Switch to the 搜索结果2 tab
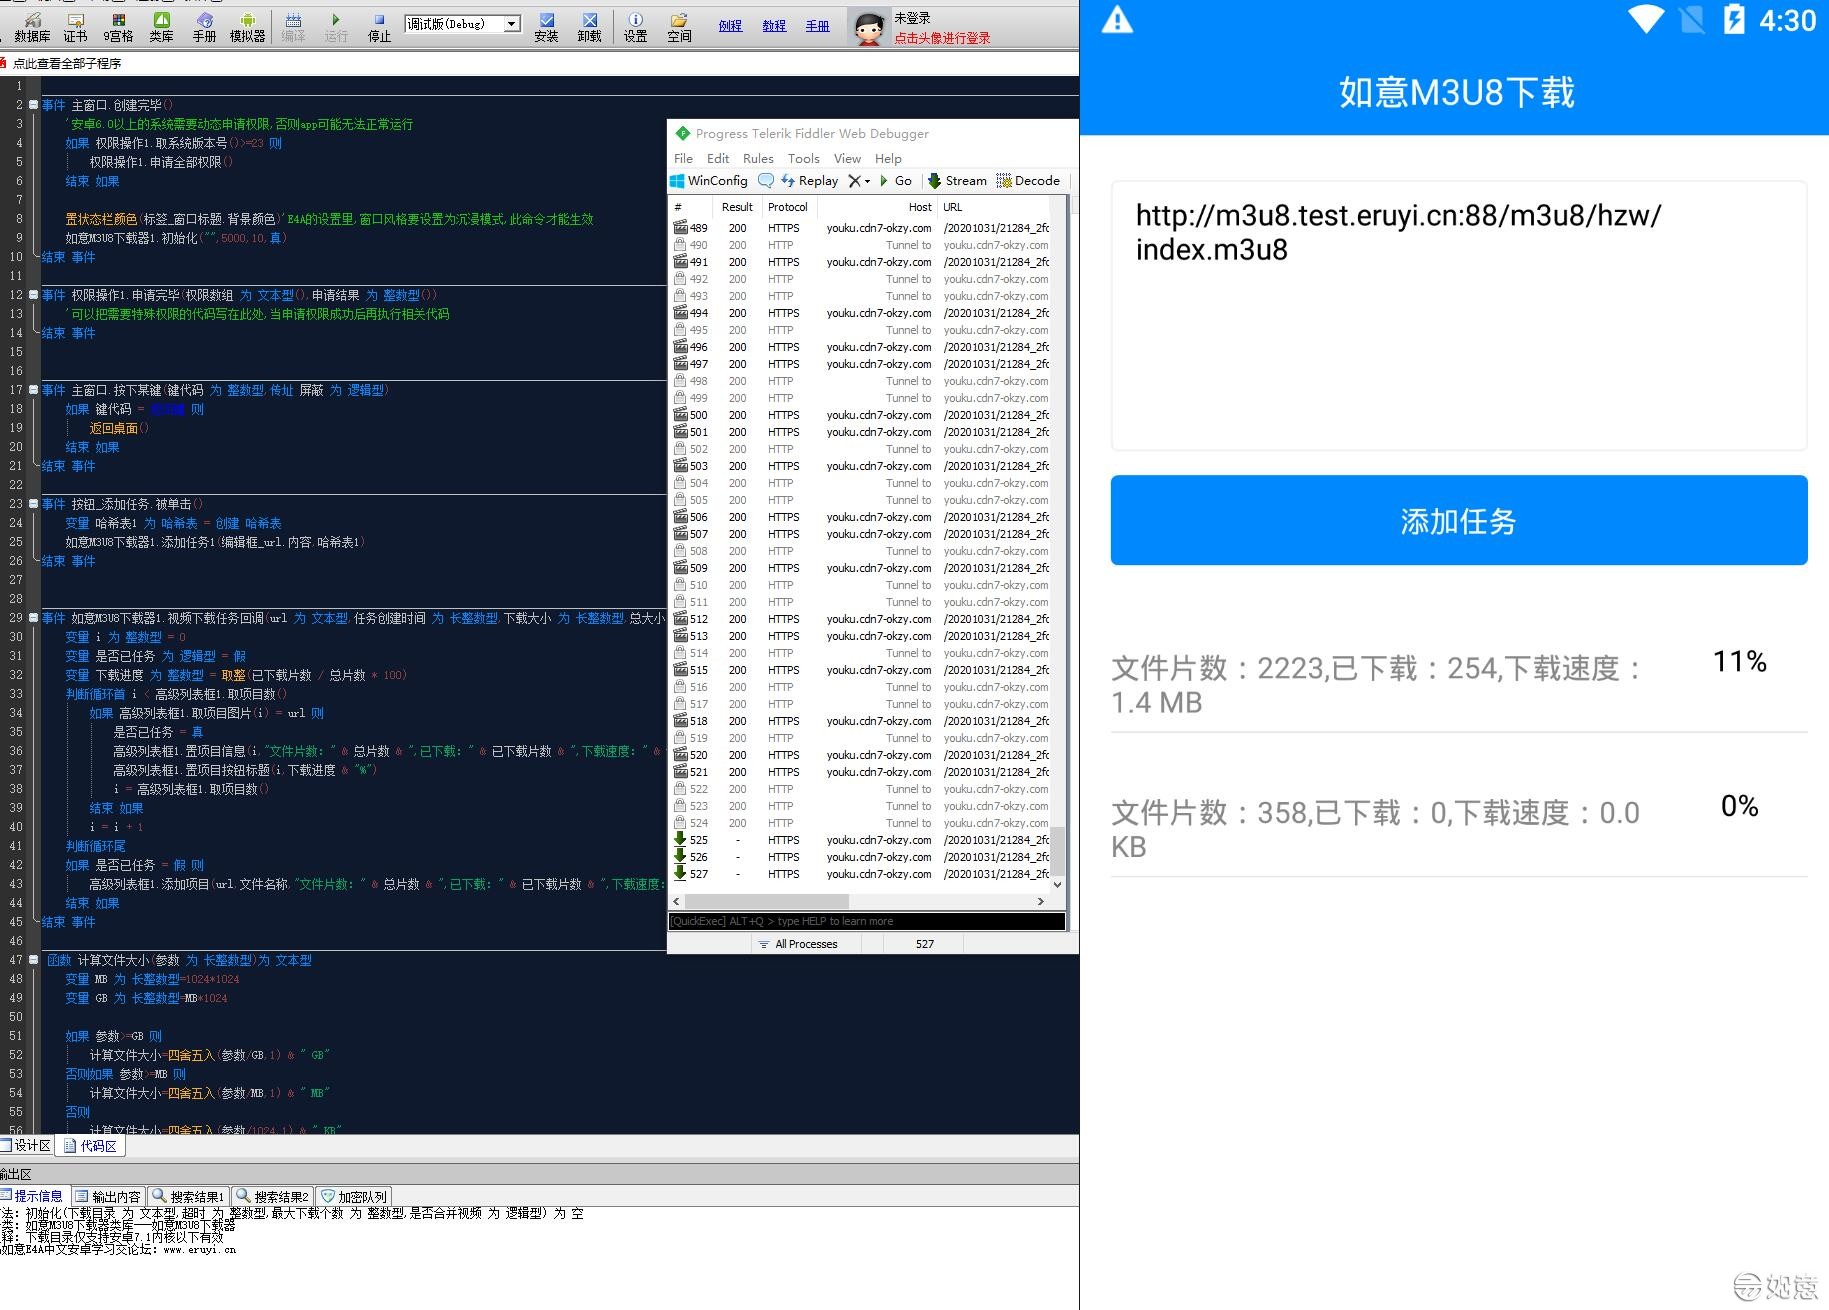The width and height of the screenshot is (1829, 1310). [x=273, y=1196]
